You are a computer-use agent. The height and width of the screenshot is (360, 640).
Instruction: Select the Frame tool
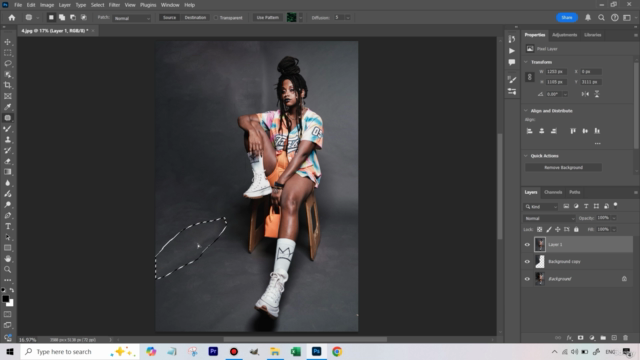[8, 96]
